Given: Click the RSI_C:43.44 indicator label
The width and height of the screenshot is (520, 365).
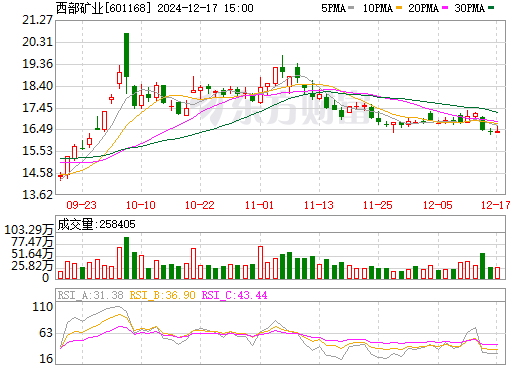Looking at the screenshot, I should click(235, 295).
